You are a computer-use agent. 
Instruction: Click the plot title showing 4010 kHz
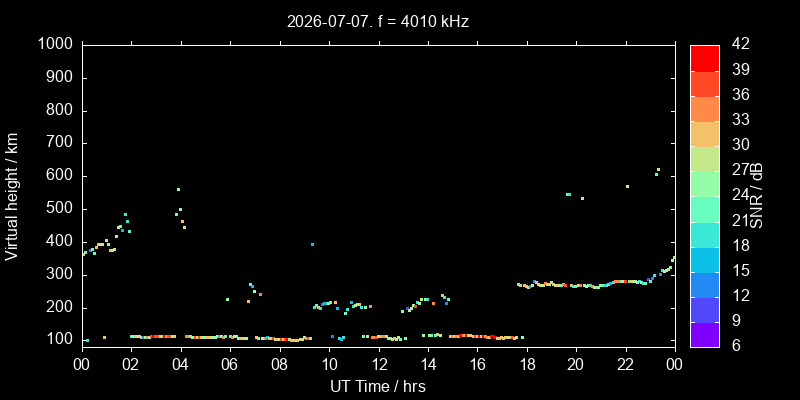pos(378,22)
